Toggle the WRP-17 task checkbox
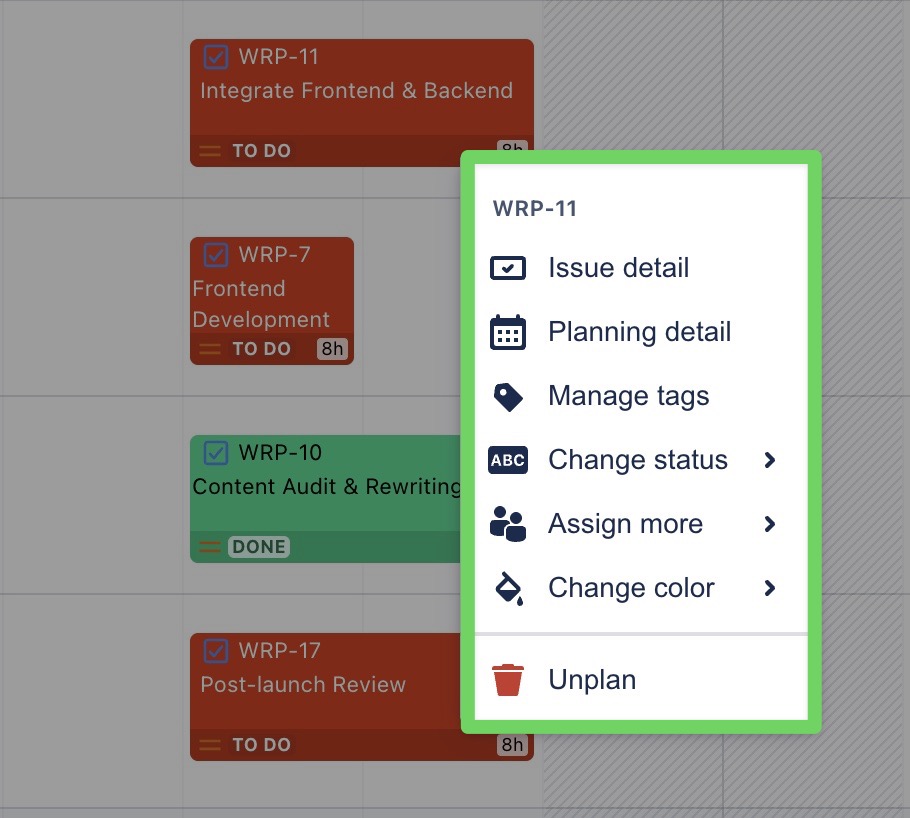 tap(216, 651)
